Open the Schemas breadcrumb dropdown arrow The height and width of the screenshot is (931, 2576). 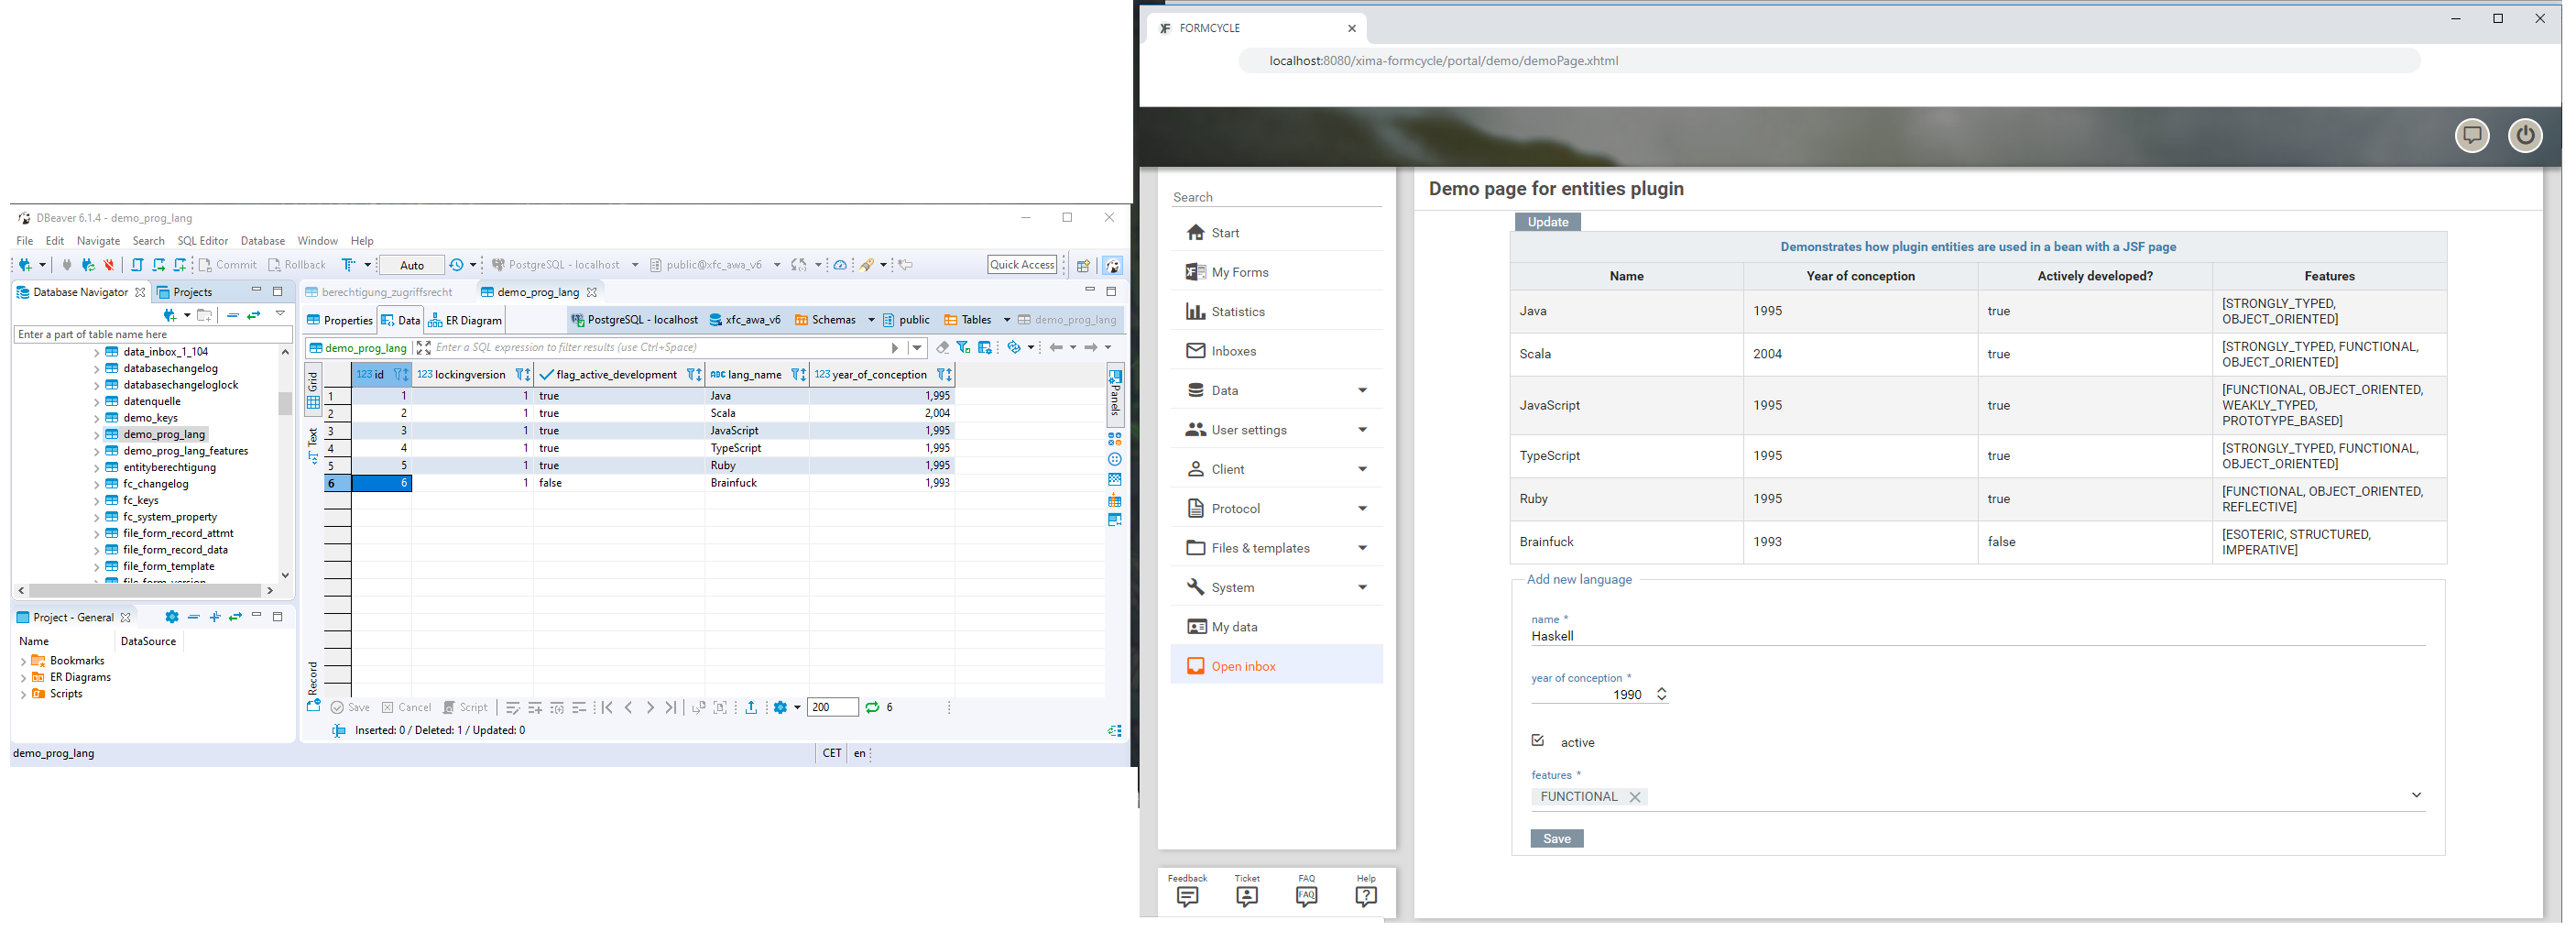pyautogui.click(x=871, y=320)
